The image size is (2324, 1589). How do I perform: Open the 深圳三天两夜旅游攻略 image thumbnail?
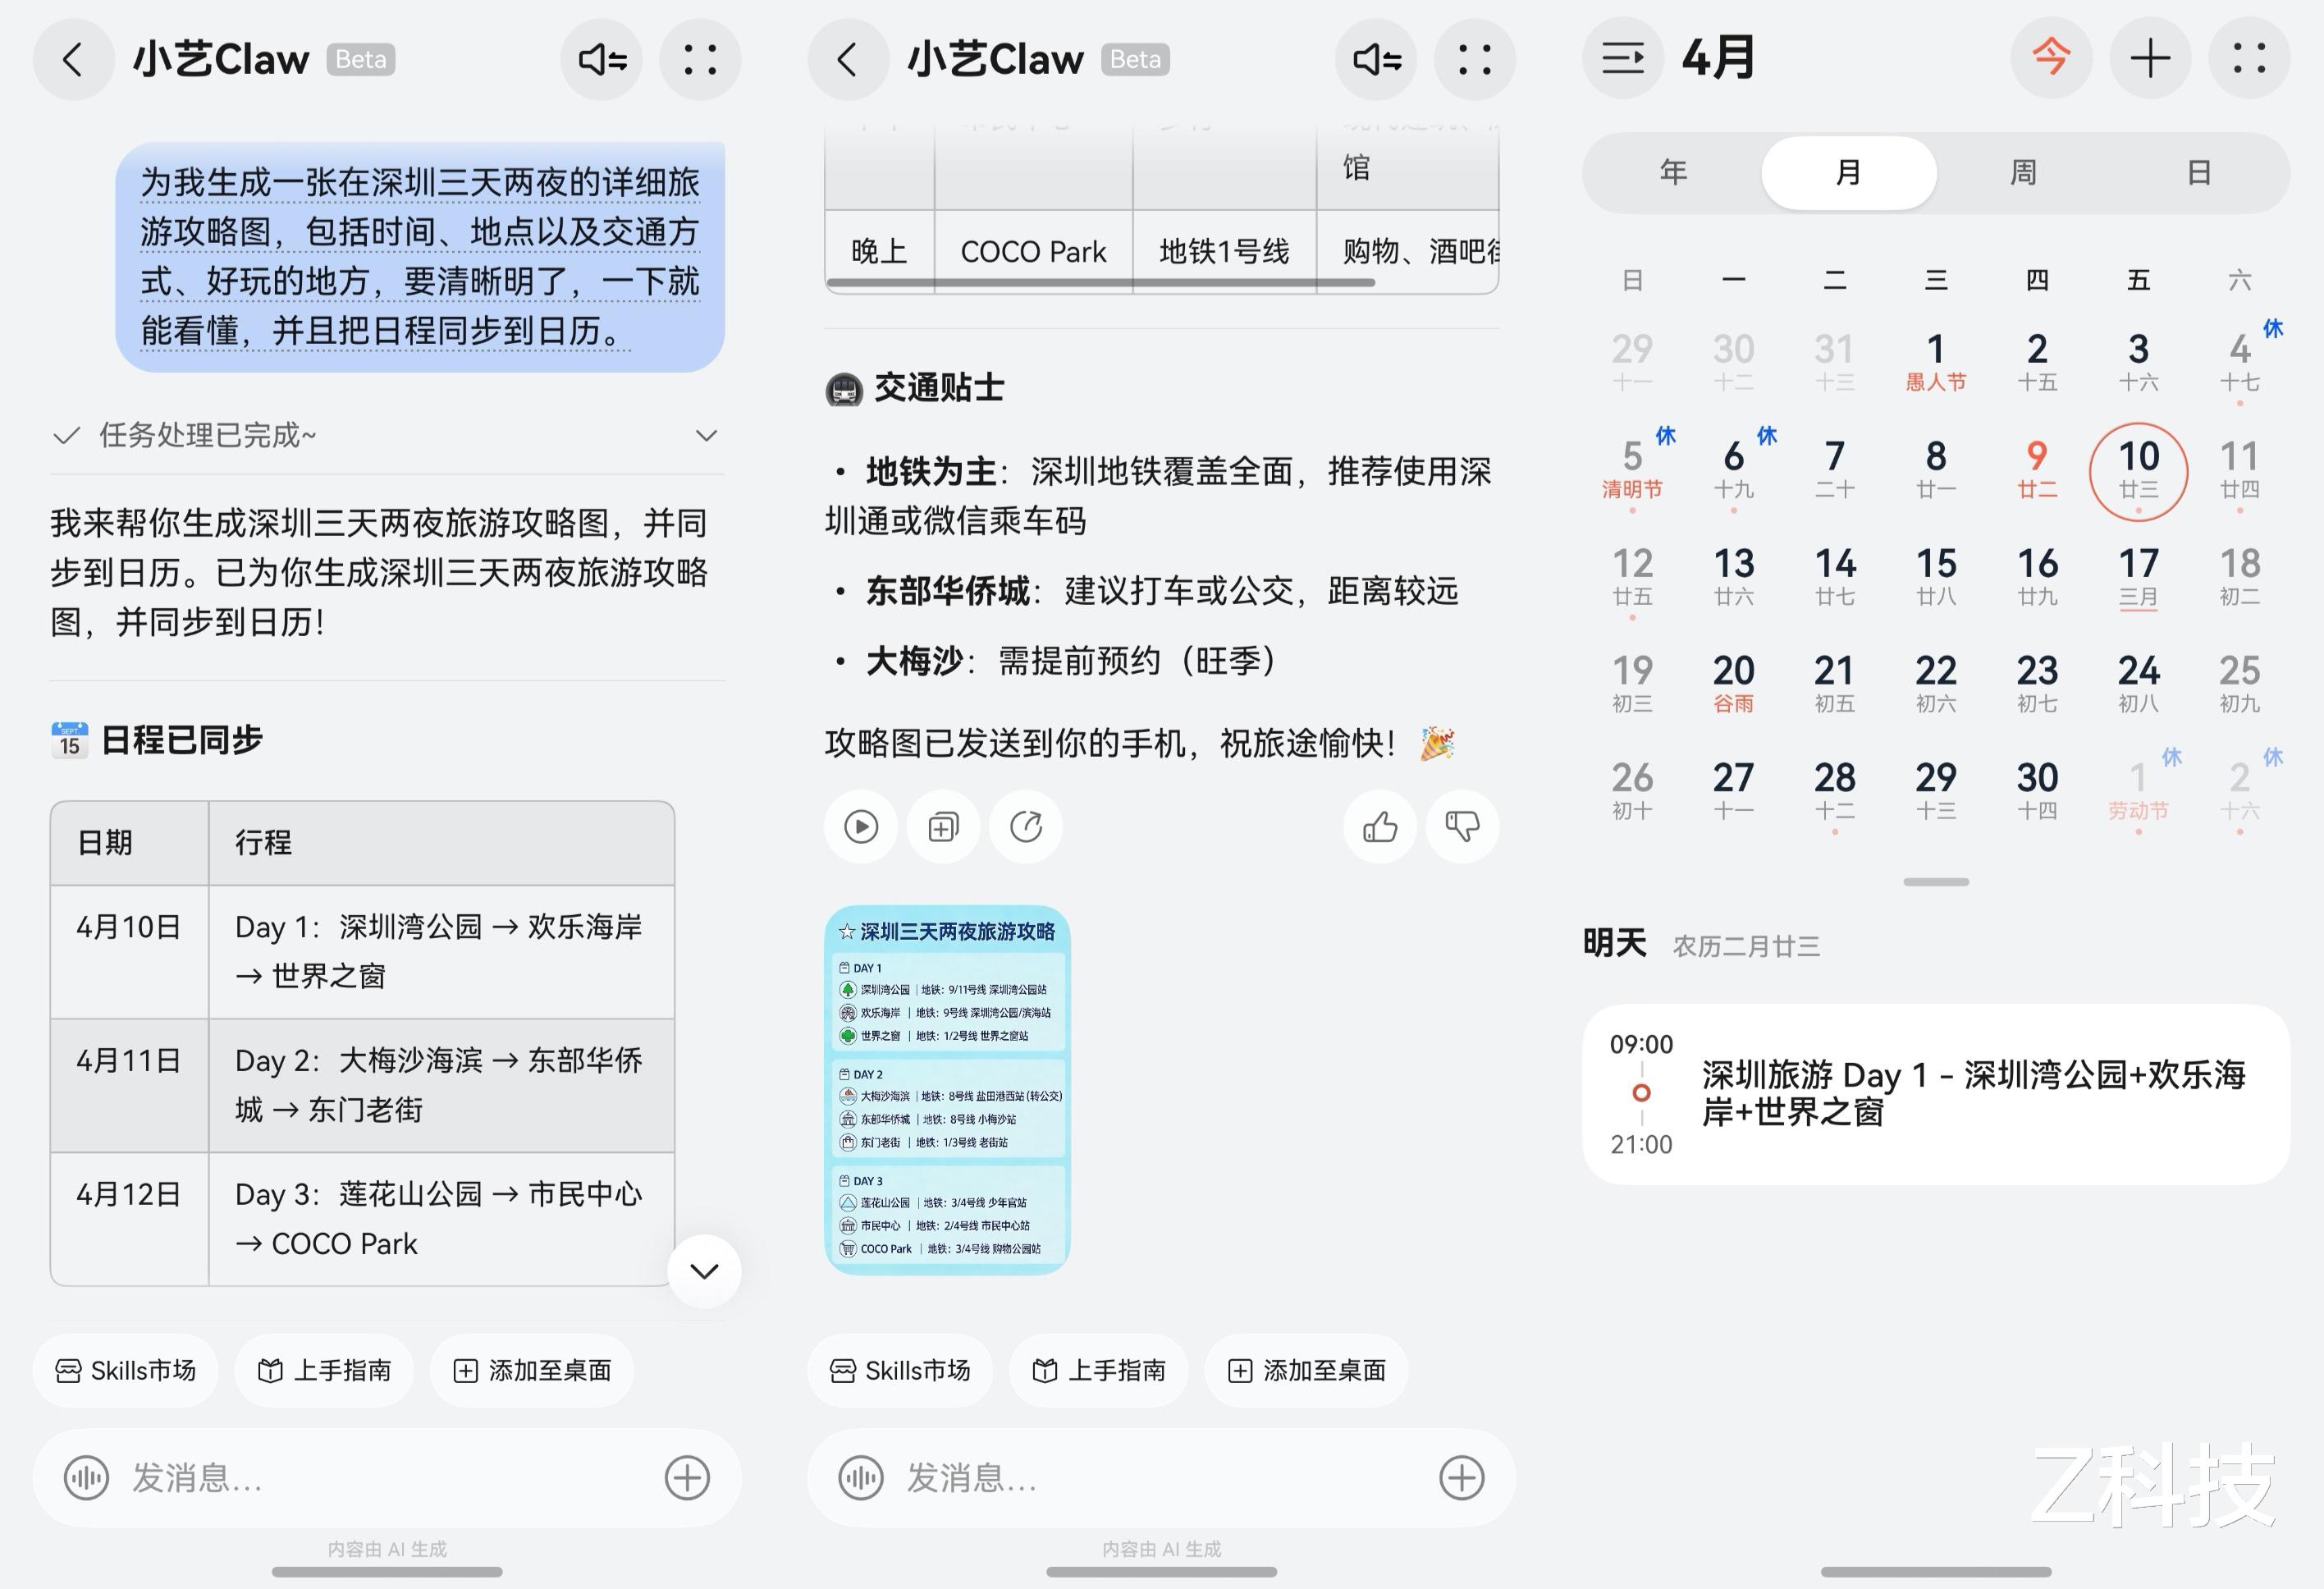[x=947, y=1089]
